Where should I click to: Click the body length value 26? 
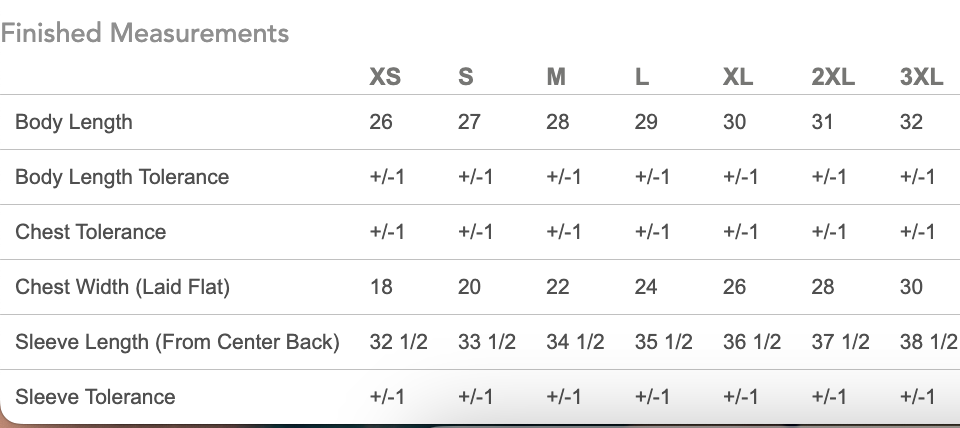(381, 122)
